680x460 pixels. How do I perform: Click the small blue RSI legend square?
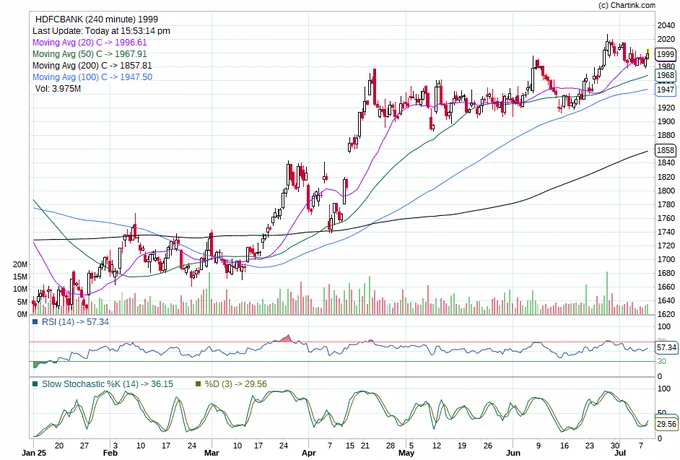pyautogui.click(x=35, y=322)
